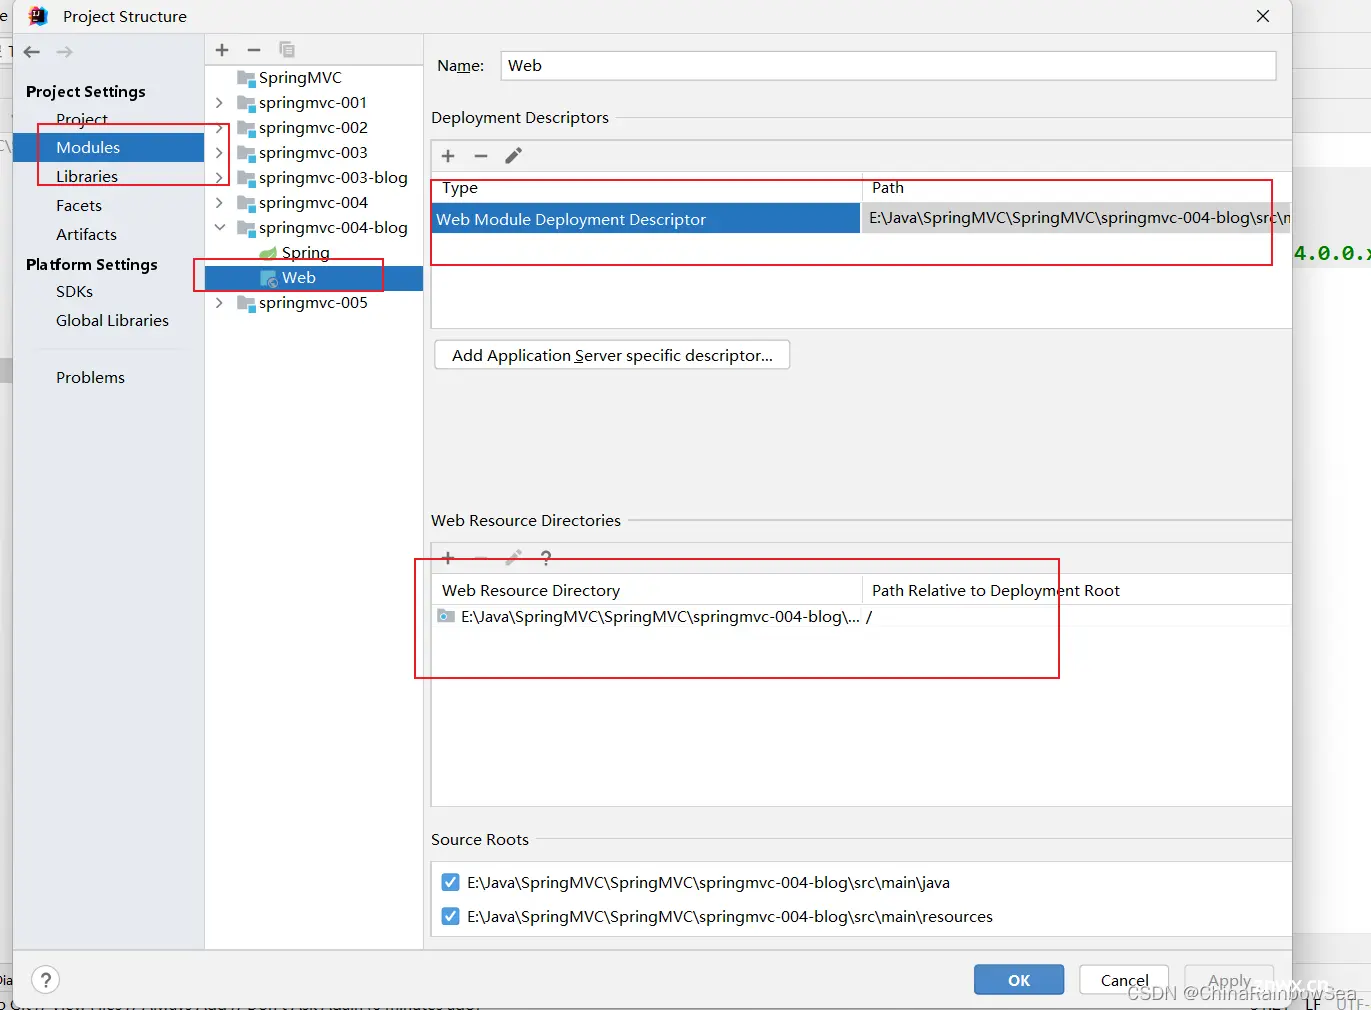Open web resource directories help question mark
This screenshot has width=1371, height=1010.
point(546,558)
